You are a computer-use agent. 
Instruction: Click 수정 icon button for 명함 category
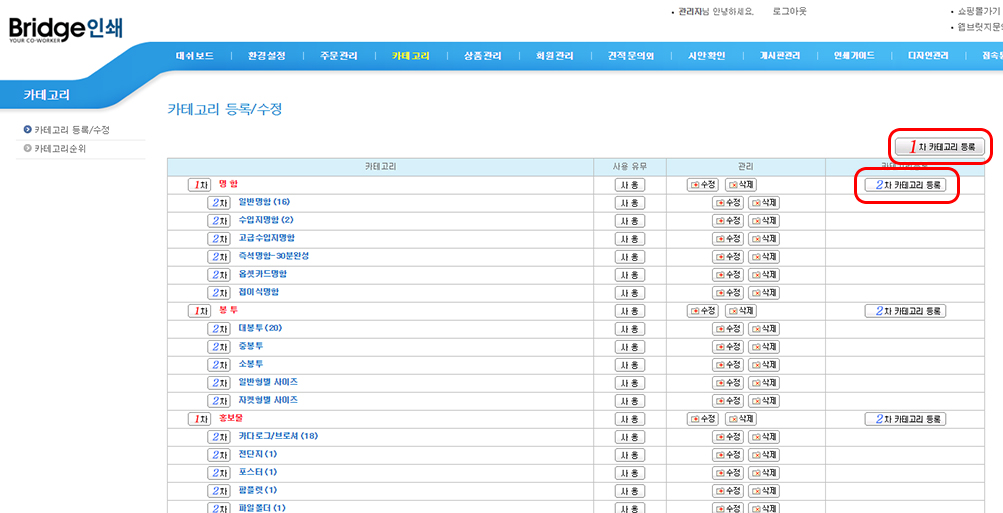703,185
